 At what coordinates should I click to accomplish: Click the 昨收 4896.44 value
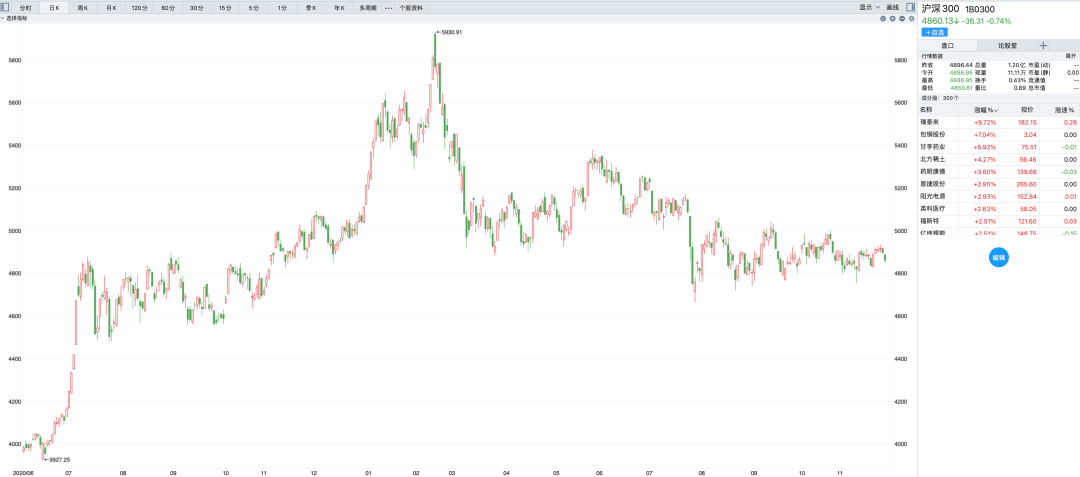(x=961, y=64)
